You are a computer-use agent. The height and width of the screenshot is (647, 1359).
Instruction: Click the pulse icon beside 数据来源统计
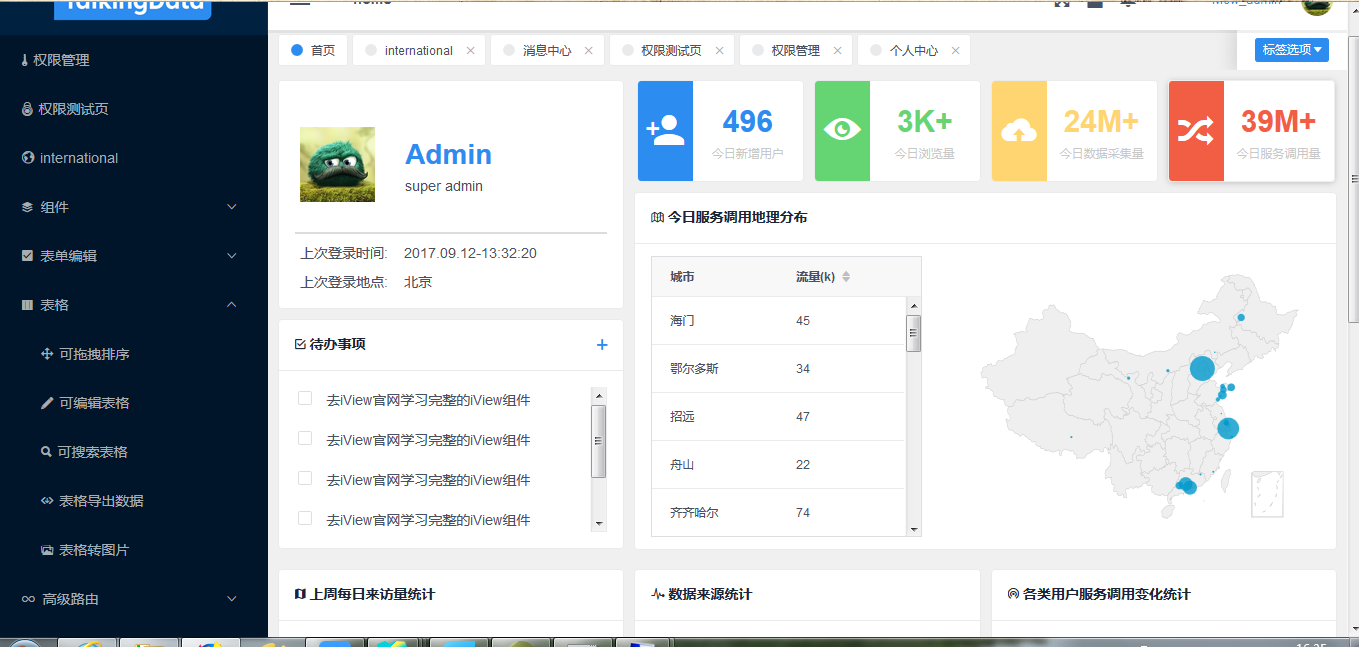(657, 594)
